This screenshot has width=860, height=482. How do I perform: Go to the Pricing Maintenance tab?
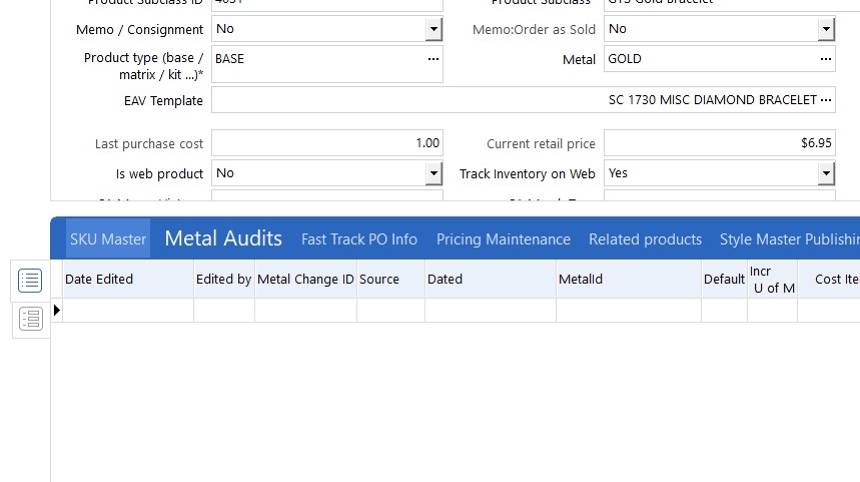pyautogui.click(x=503, y=239)
